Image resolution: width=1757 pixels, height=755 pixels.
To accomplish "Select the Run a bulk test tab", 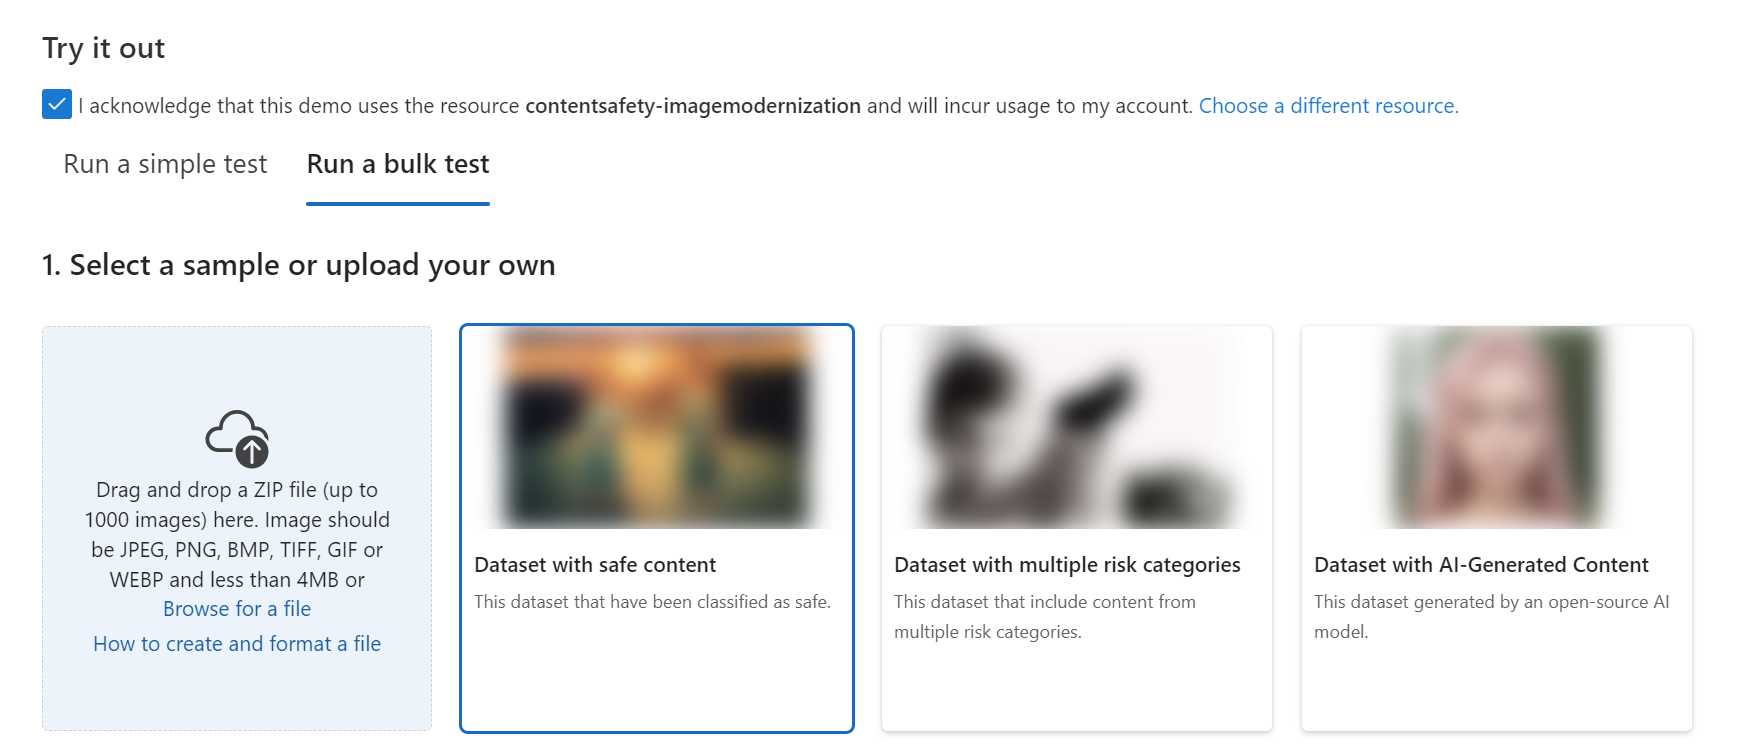I will pyautogui.click(x=398, y=164).
